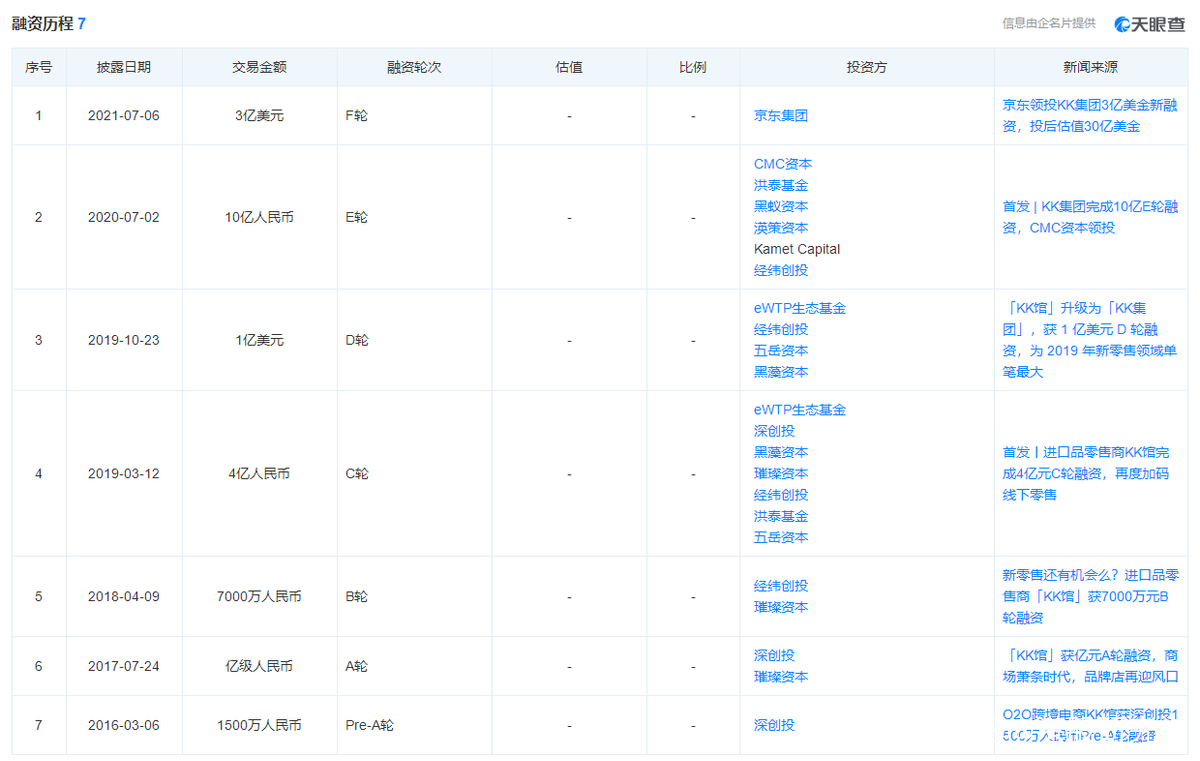Open news link about 1亿美元 D轮融资
This screenshot has height=761, width=1200.
1090,340
